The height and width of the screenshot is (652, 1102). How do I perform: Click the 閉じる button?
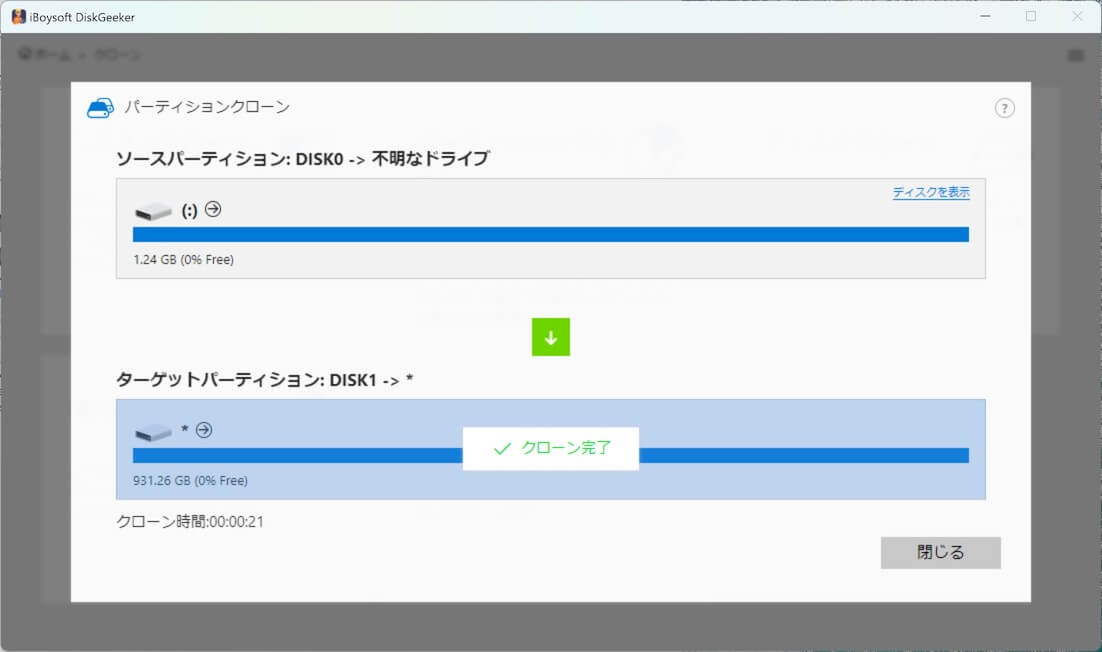(x=940, y=553)
